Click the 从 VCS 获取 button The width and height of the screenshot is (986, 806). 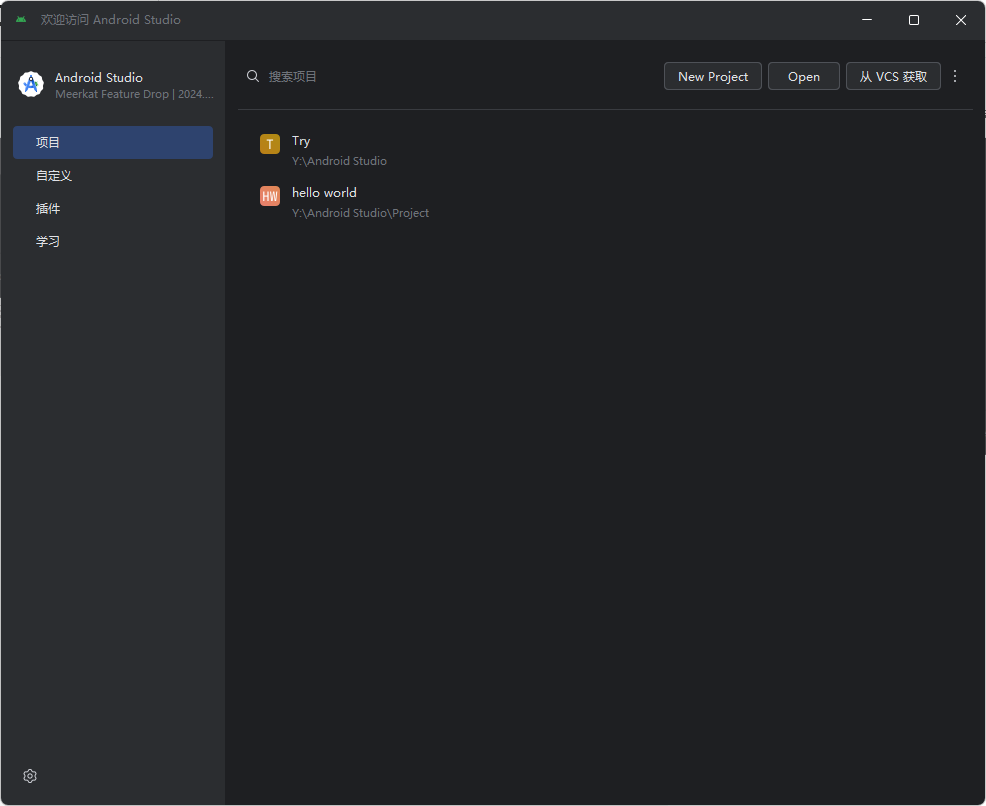(x=893, y=76)
